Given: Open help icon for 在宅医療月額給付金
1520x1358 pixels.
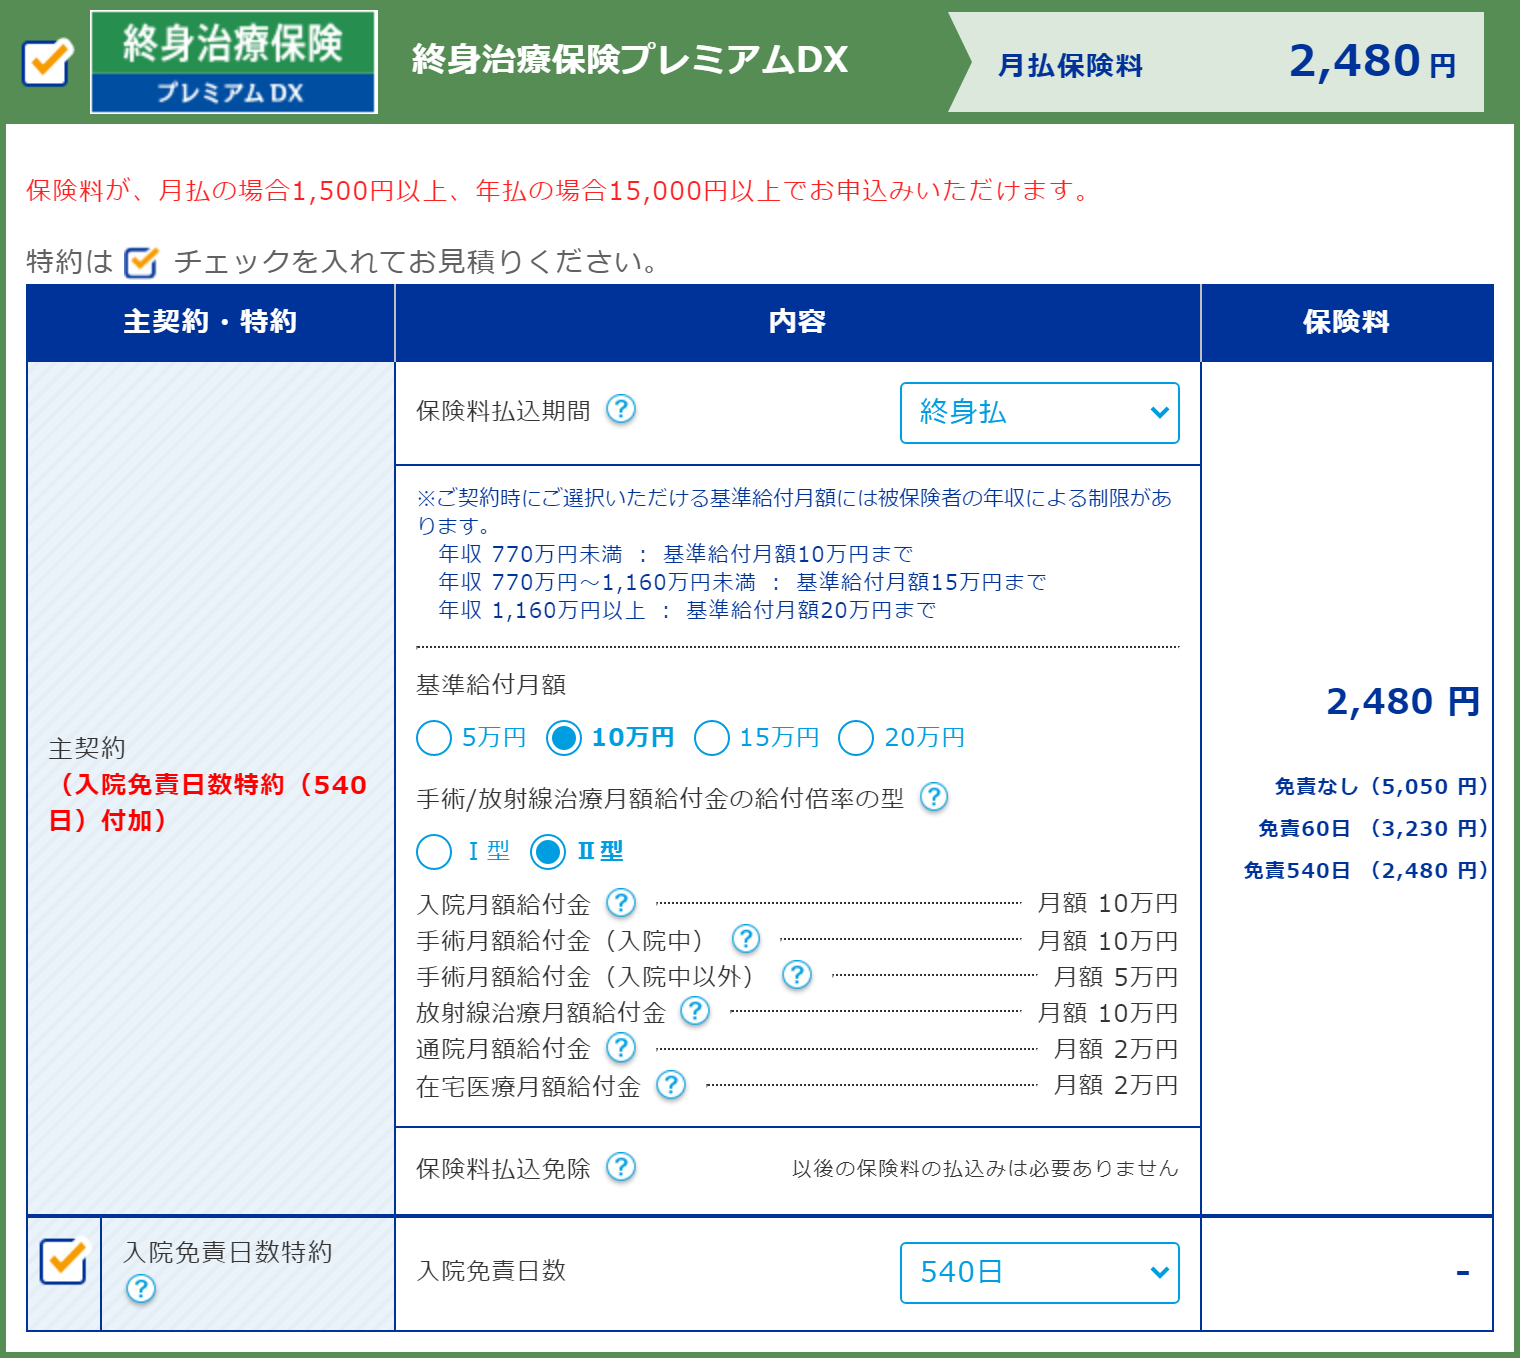Looking at the screenshot, I should tap(671, 1085).
